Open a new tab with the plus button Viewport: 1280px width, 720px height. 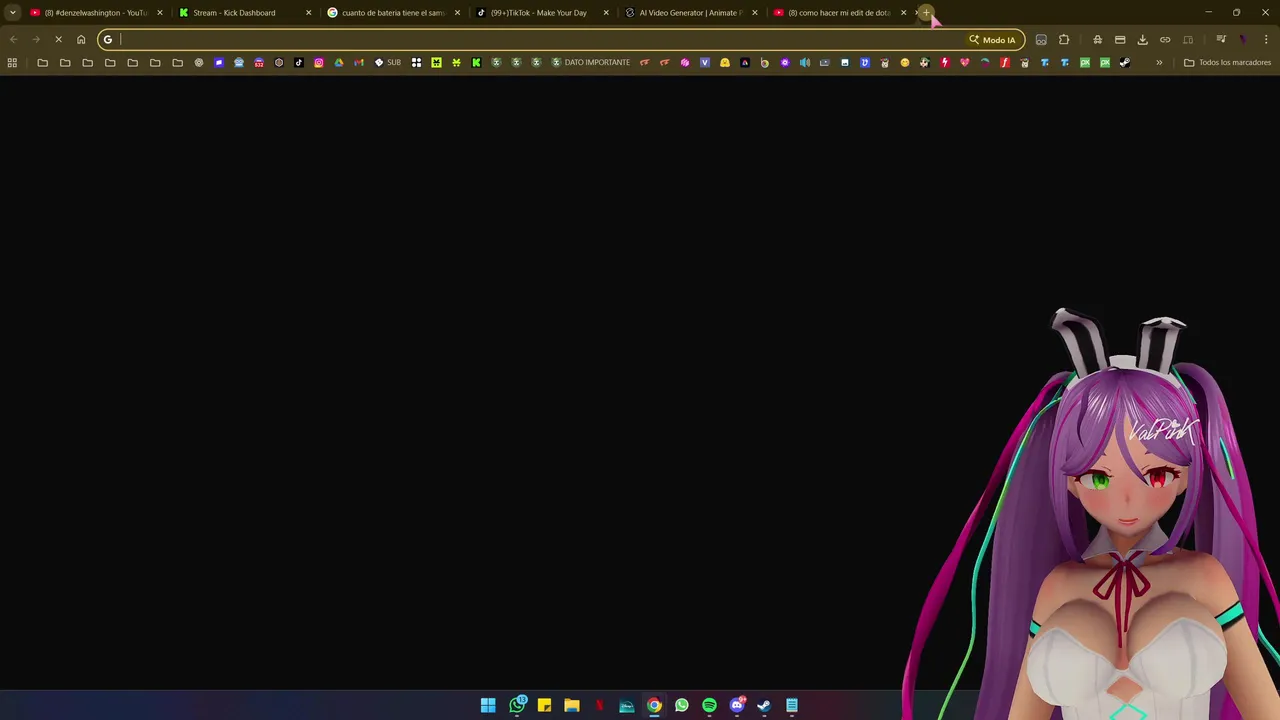[927, 13]
